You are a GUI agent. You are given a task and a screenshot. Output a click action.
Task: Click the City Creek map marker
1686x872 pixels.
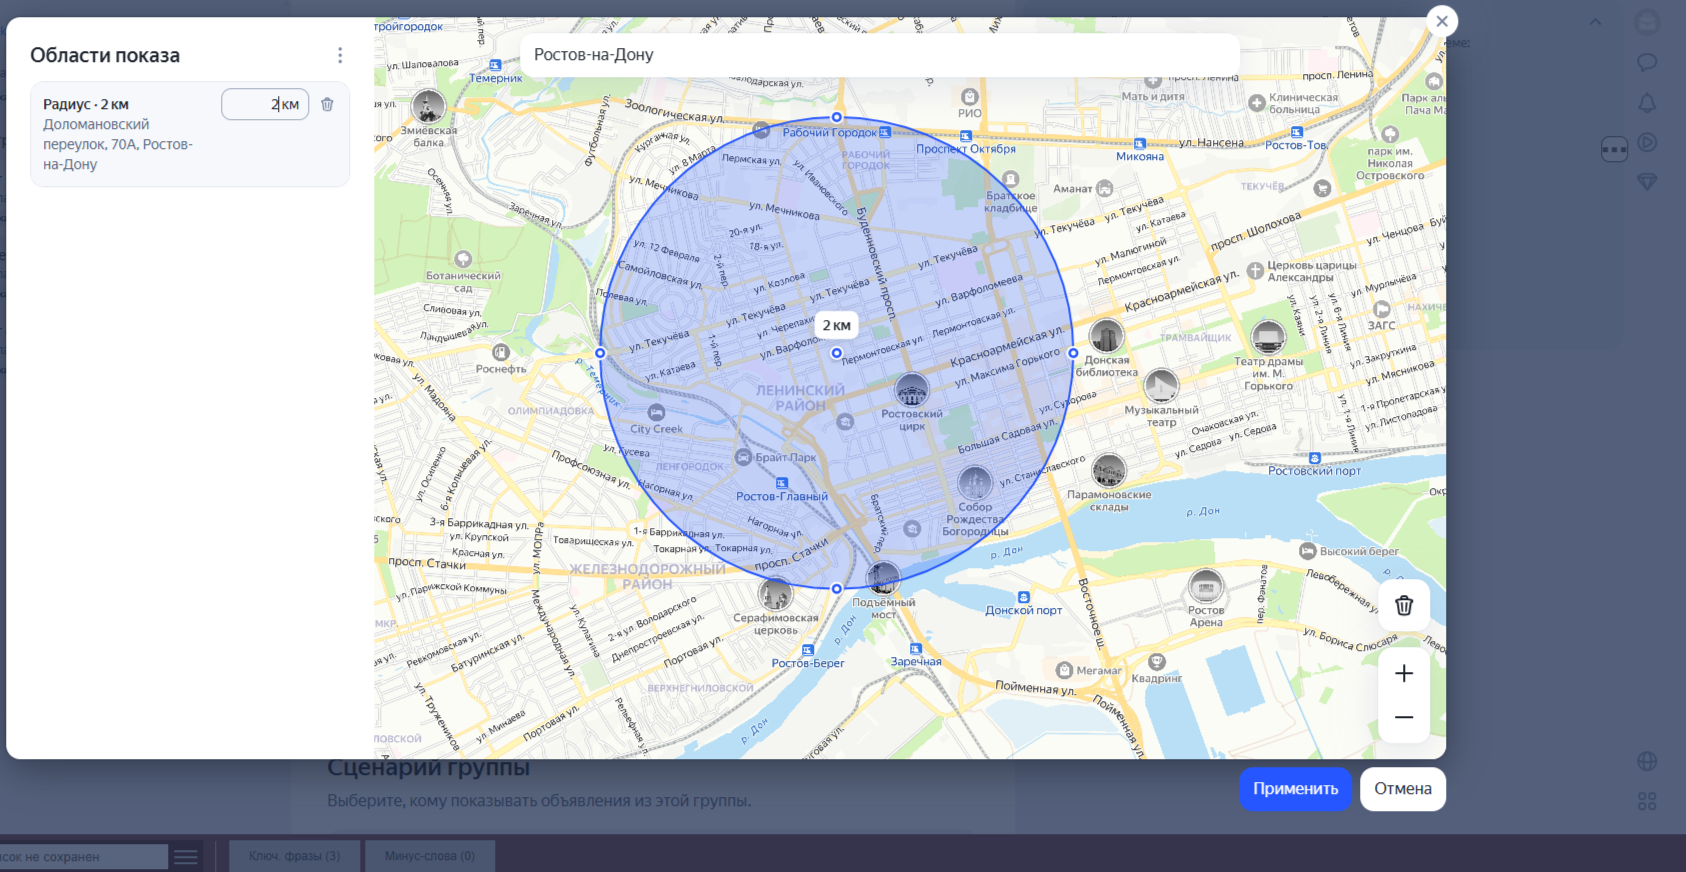tap(656, 412)
